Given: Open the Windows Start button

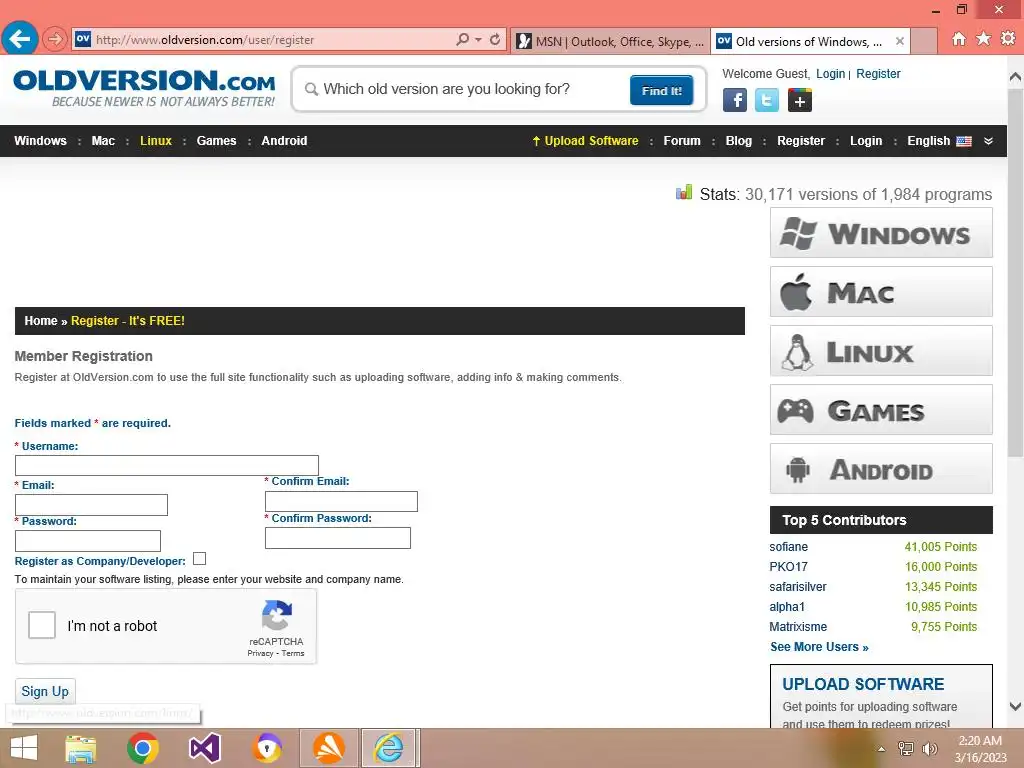Looking at the screenshot, I should (24, 748).
